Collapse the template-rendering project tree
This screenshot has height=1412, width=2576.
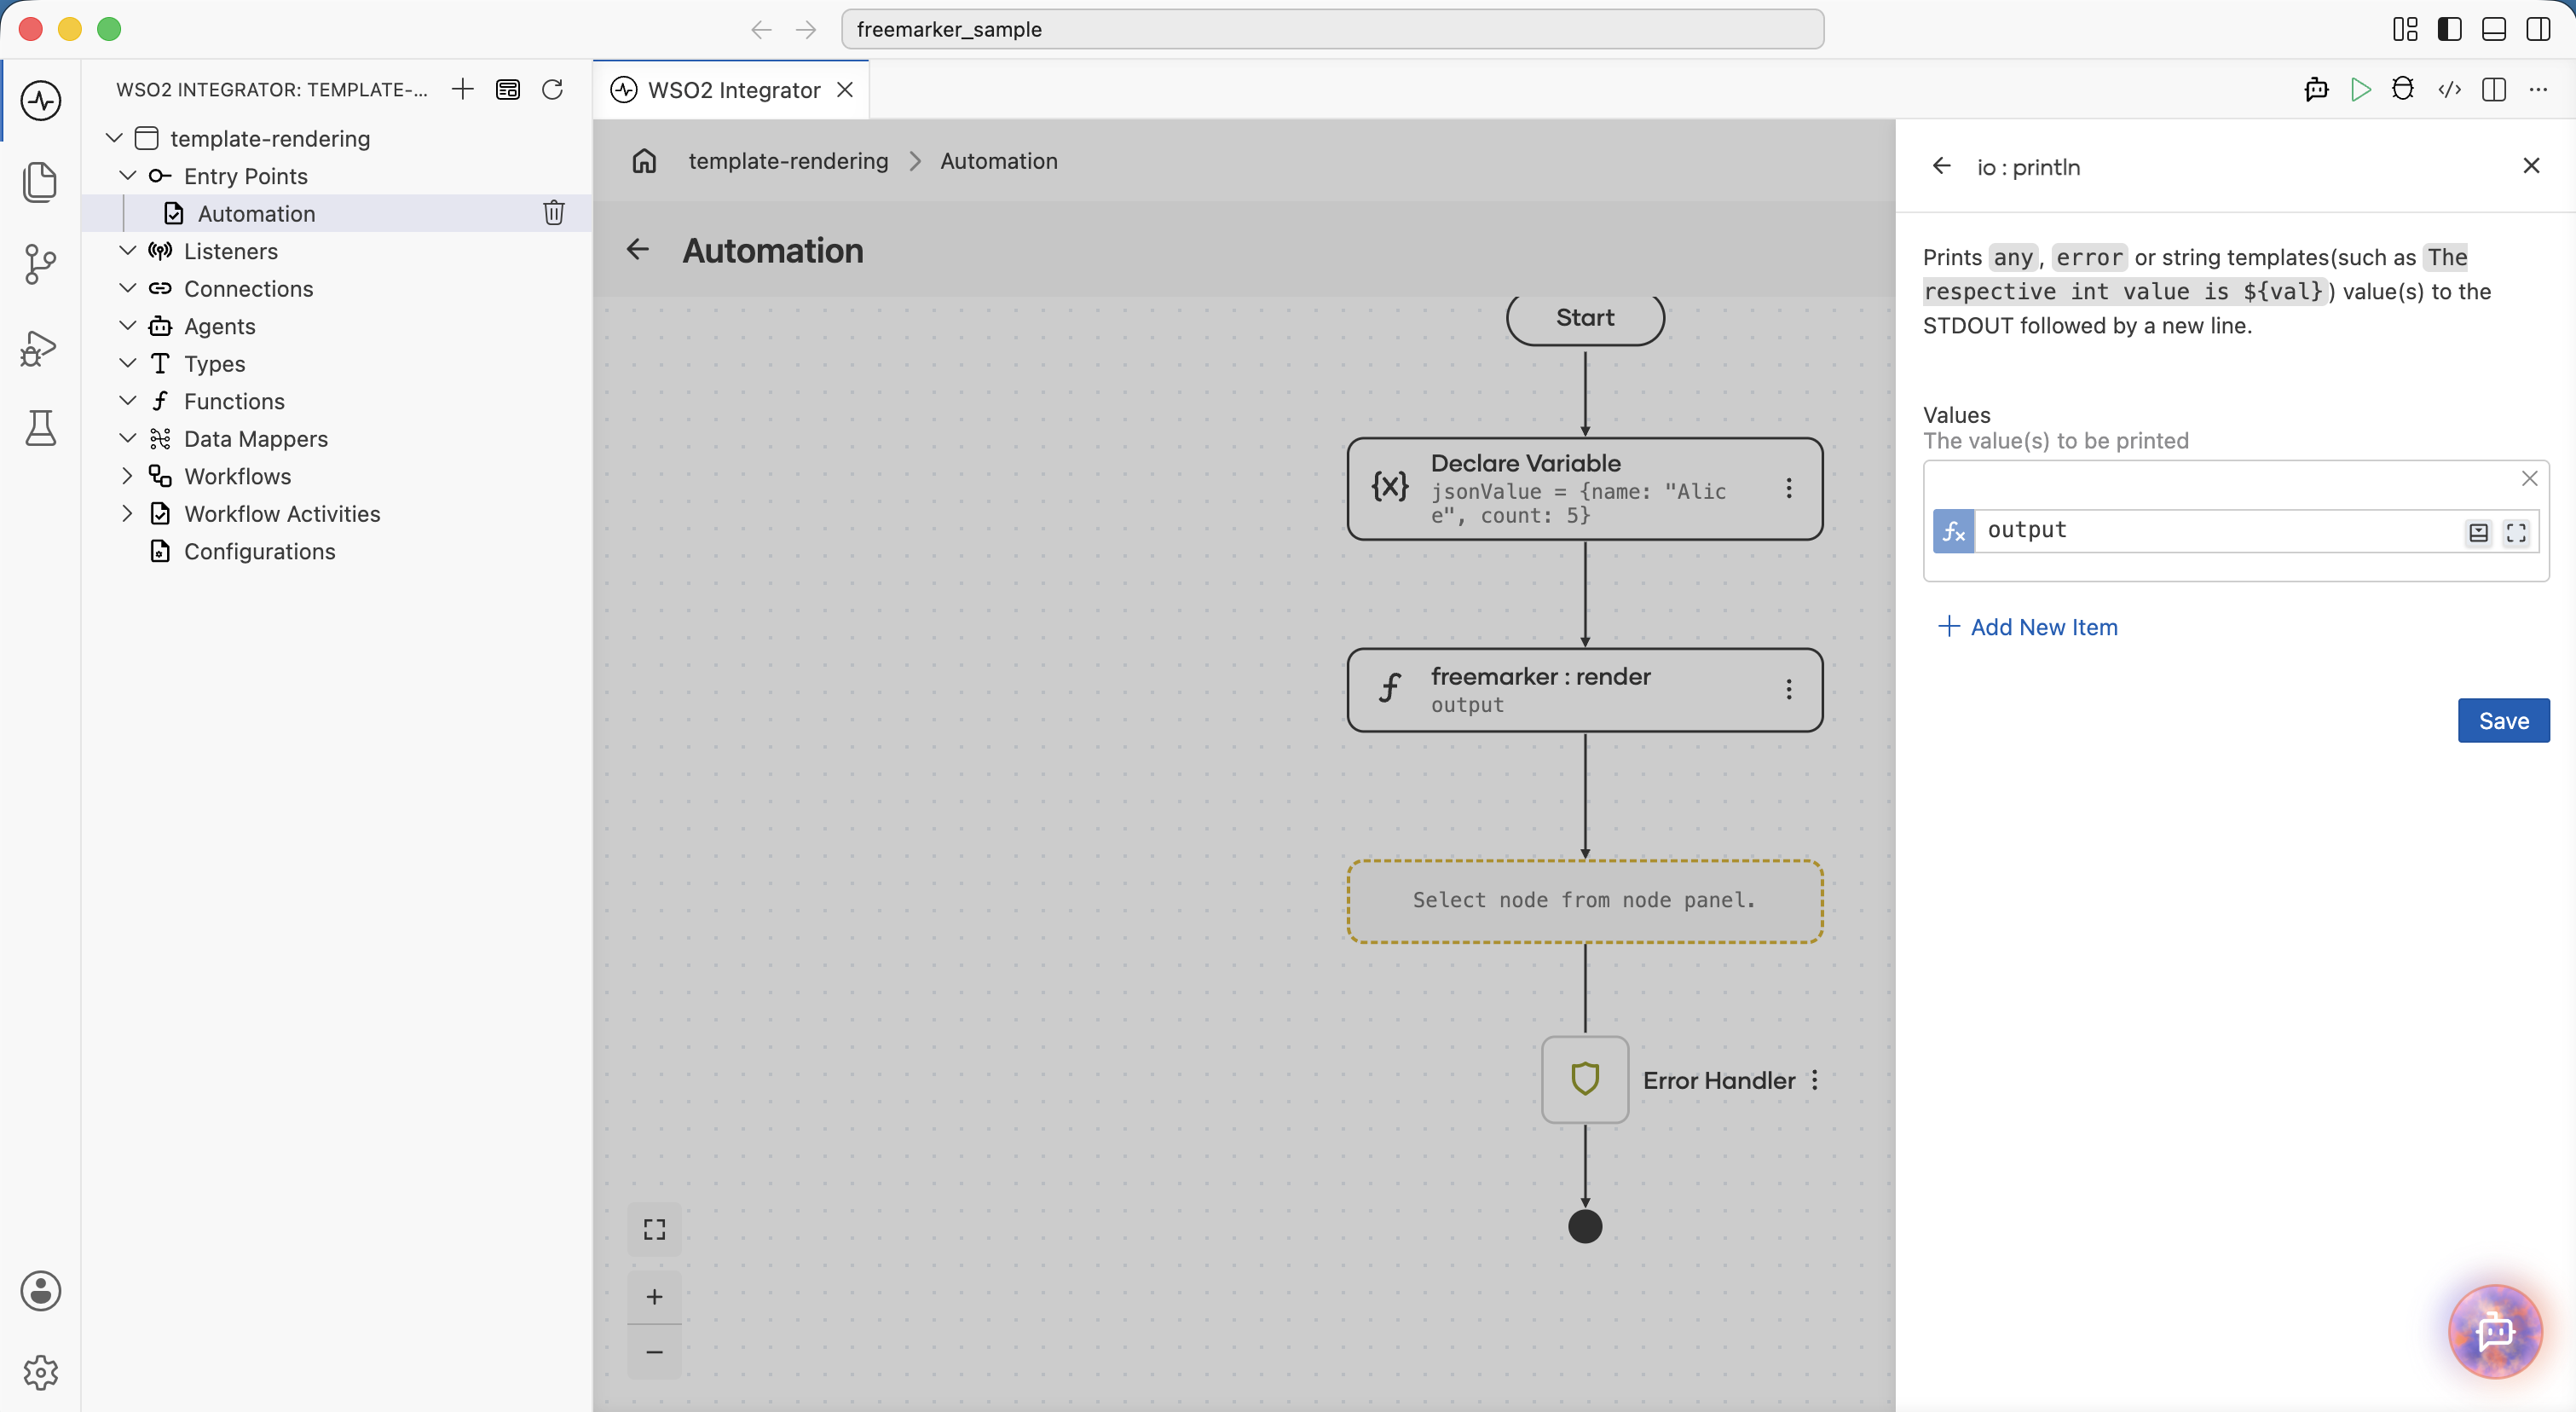point(114,137)
